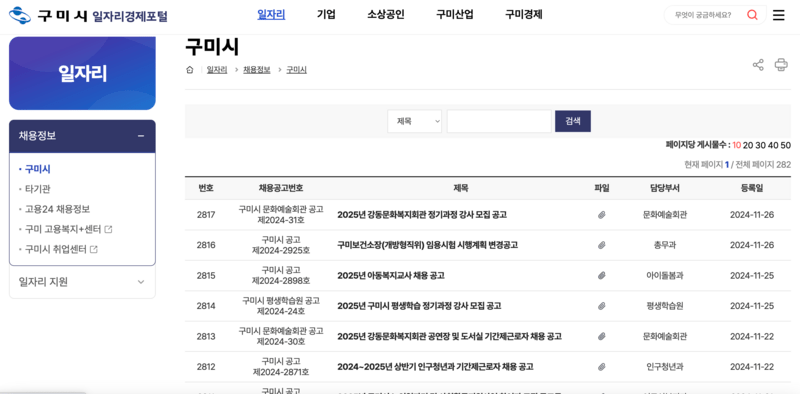The width and height of the screenshot is (800, 394).
Task: Click the 일자리 breadcrumb link
Action: (217, 70)
